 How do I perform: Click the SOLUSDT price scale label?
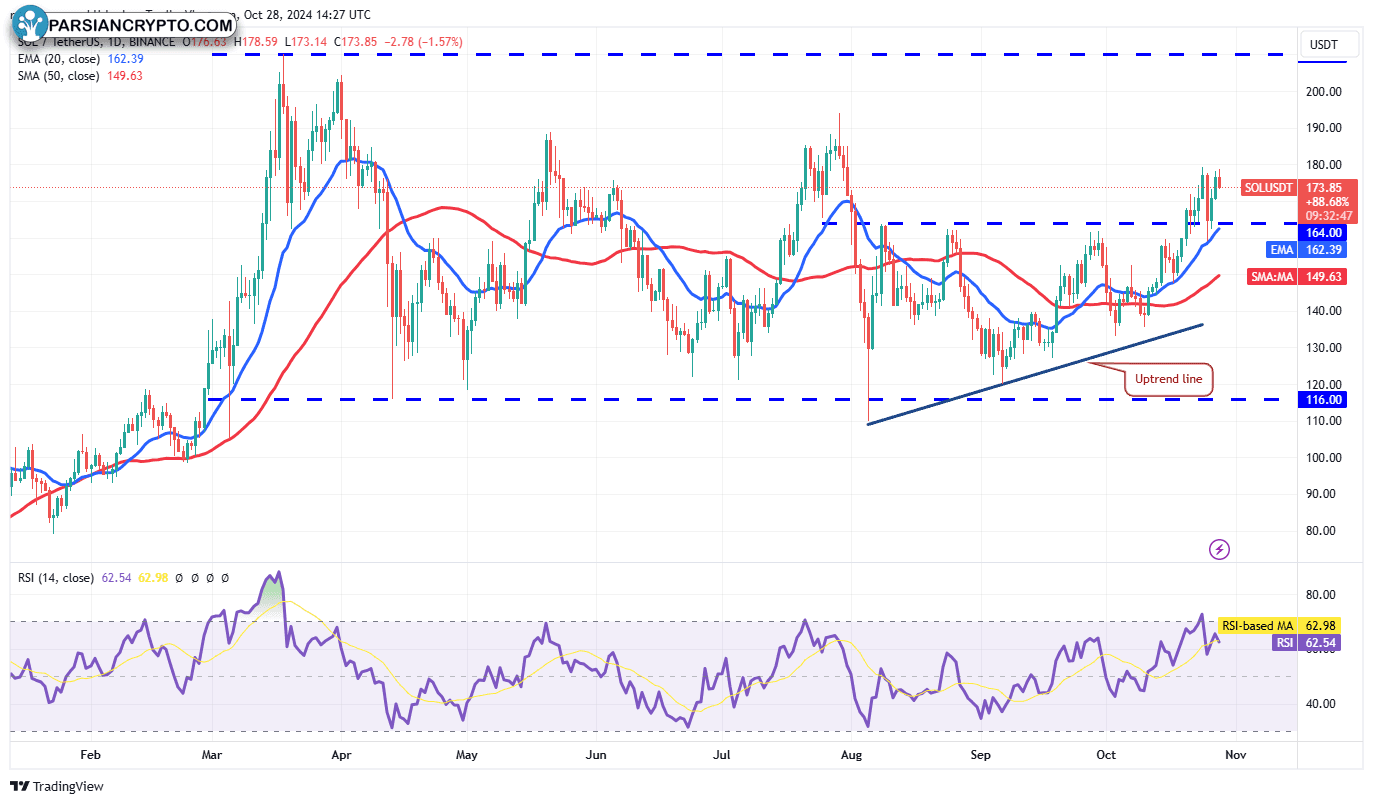click(x=1269, y=188)
